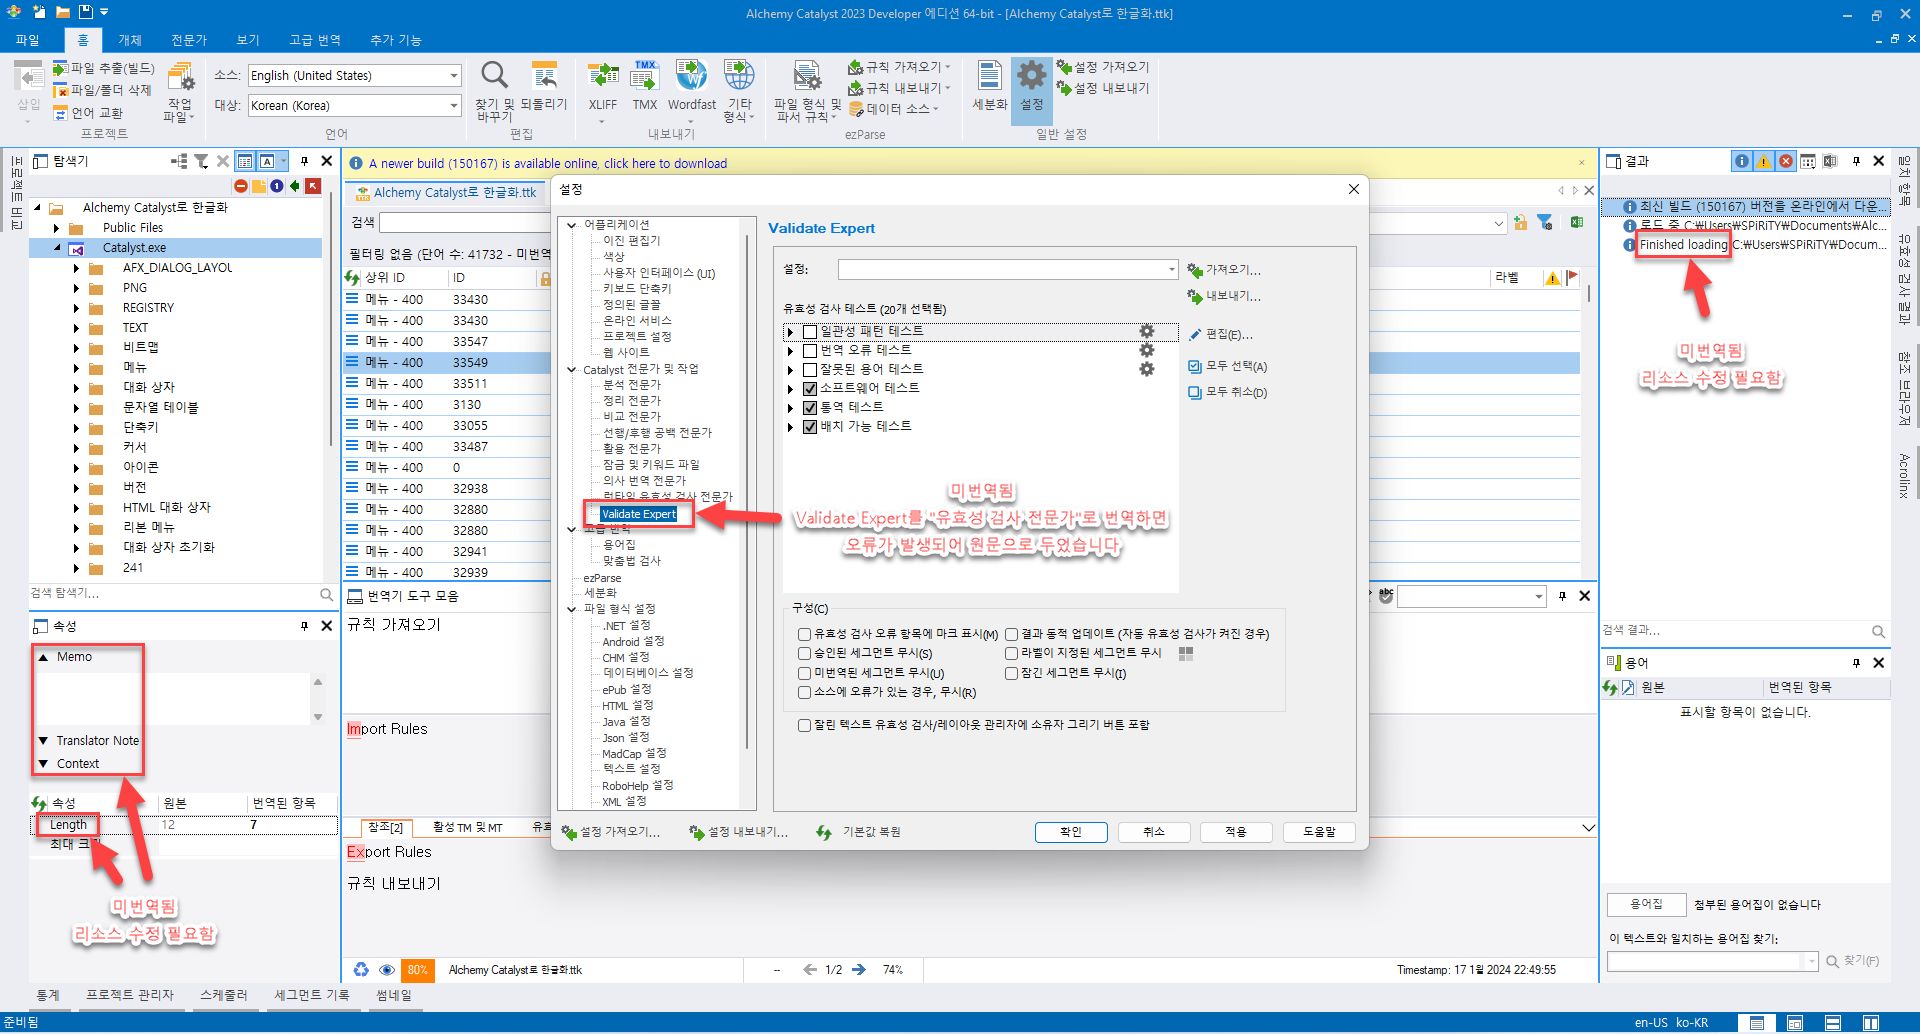1920x1034 pixels.
Task: Click the filter icon in explorer panel header
Action: [201, 161]
